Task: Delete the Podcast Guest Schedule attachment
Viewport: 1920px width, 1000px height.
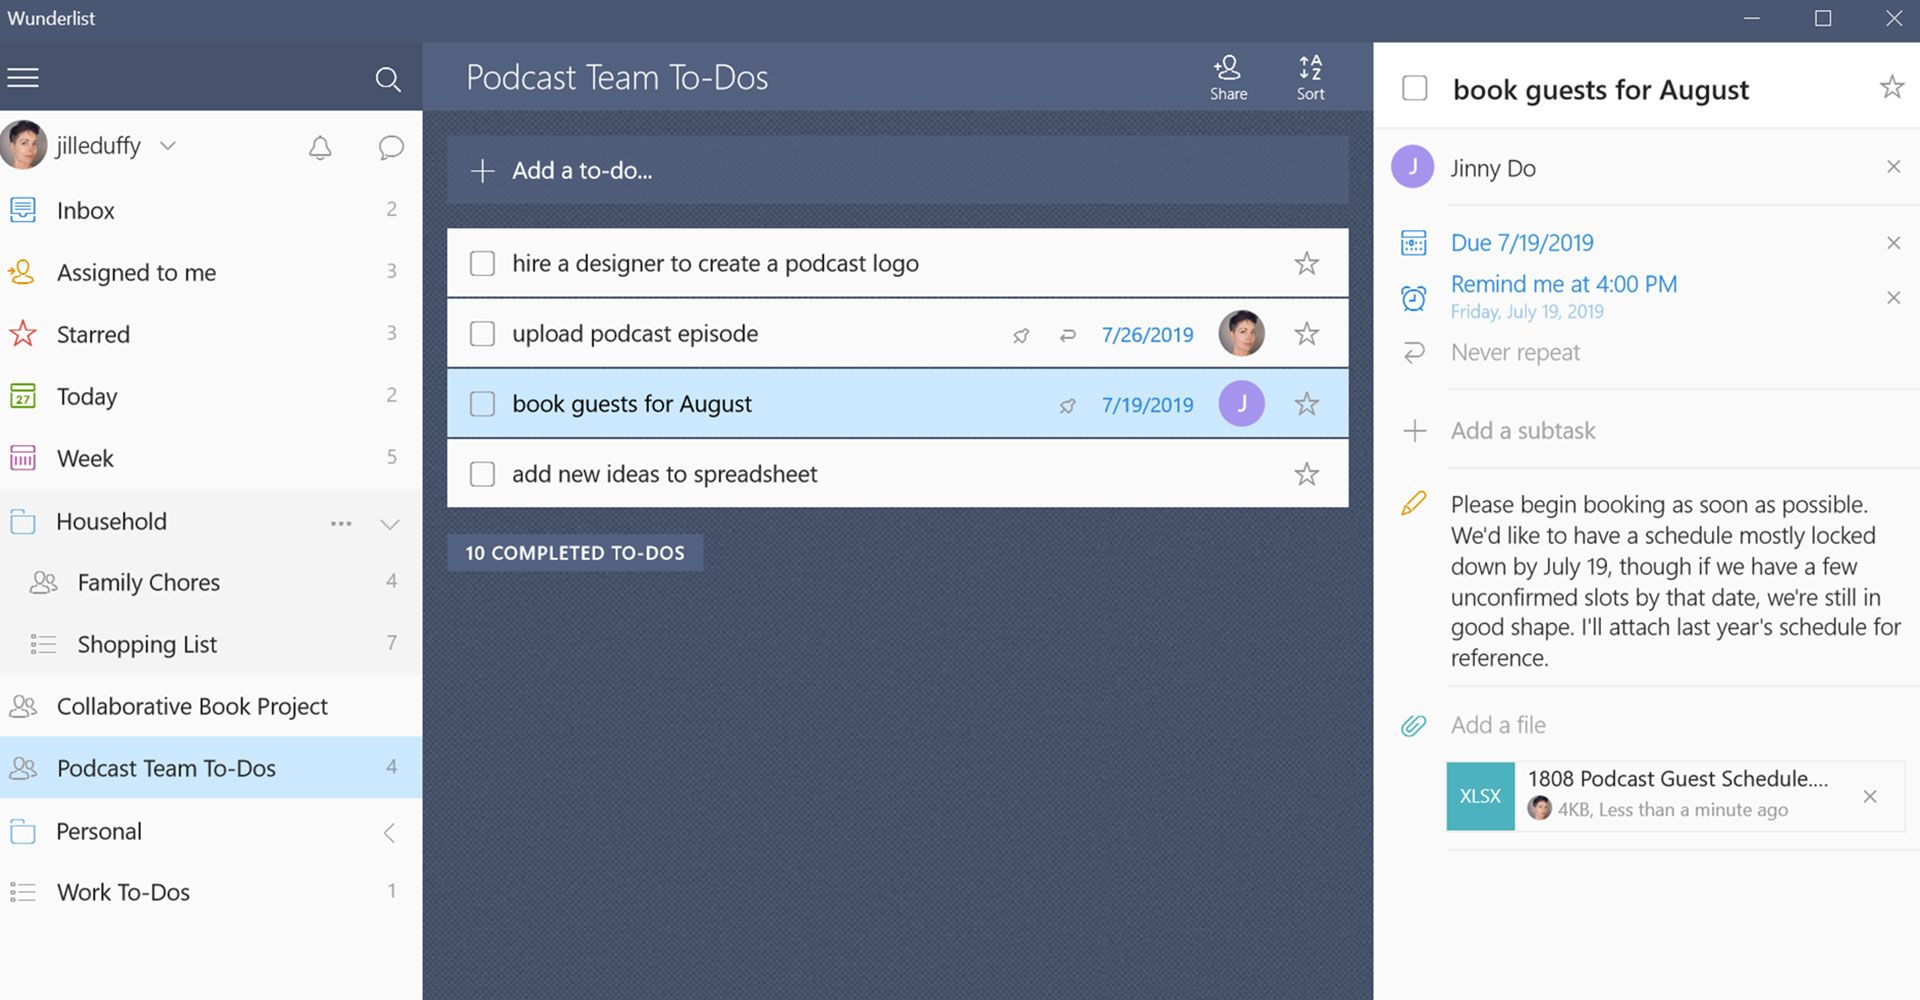Action: [x=1870, y=797]
